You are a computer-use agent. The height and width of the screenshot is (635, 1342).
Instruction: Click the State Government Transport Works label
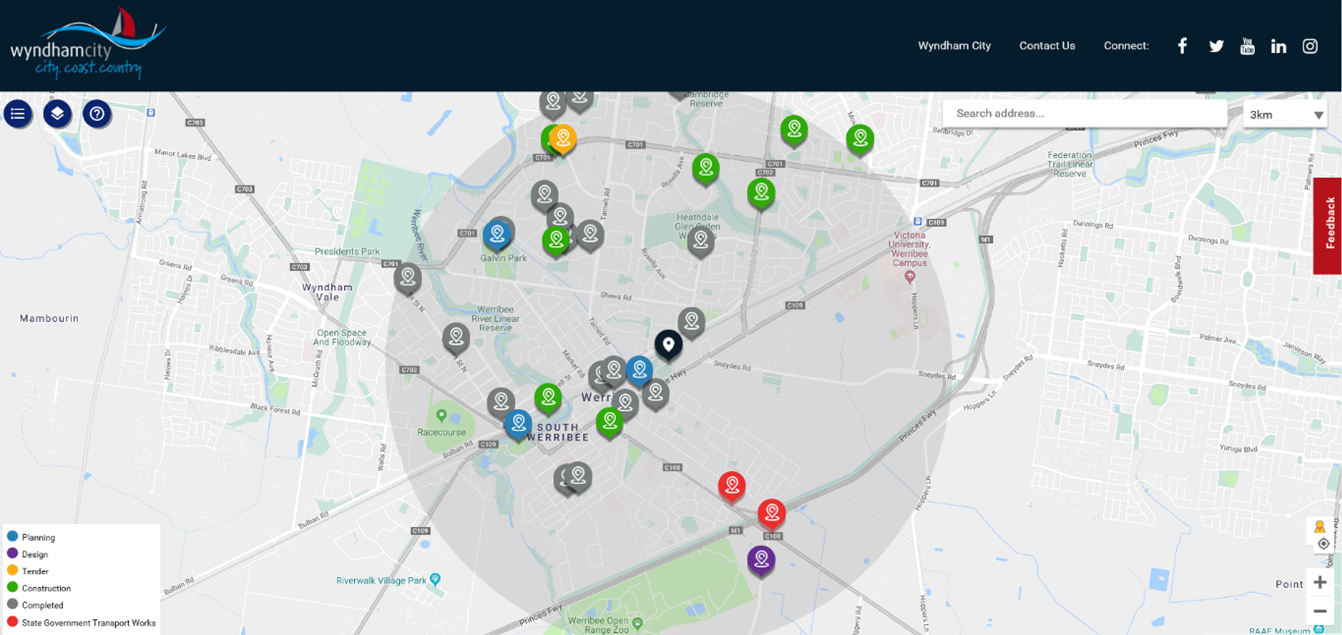[89, 623]
